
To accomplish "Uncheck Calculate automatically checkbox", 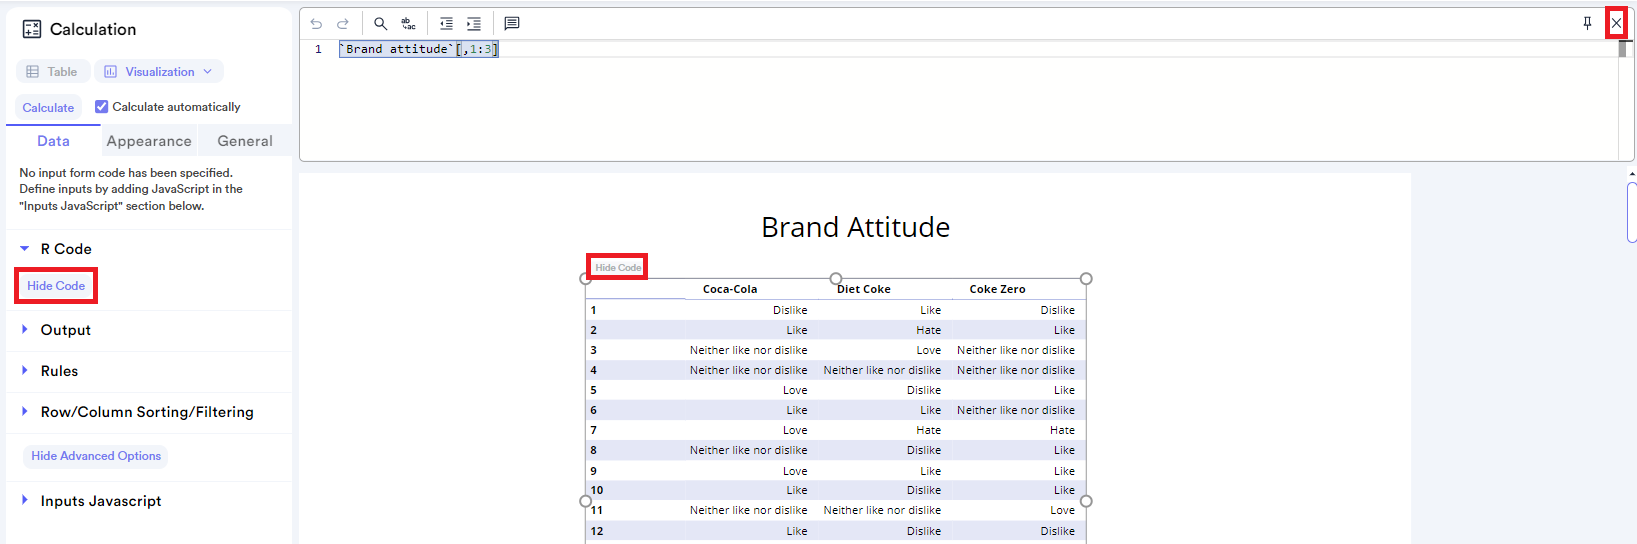I will coord(102,107).
